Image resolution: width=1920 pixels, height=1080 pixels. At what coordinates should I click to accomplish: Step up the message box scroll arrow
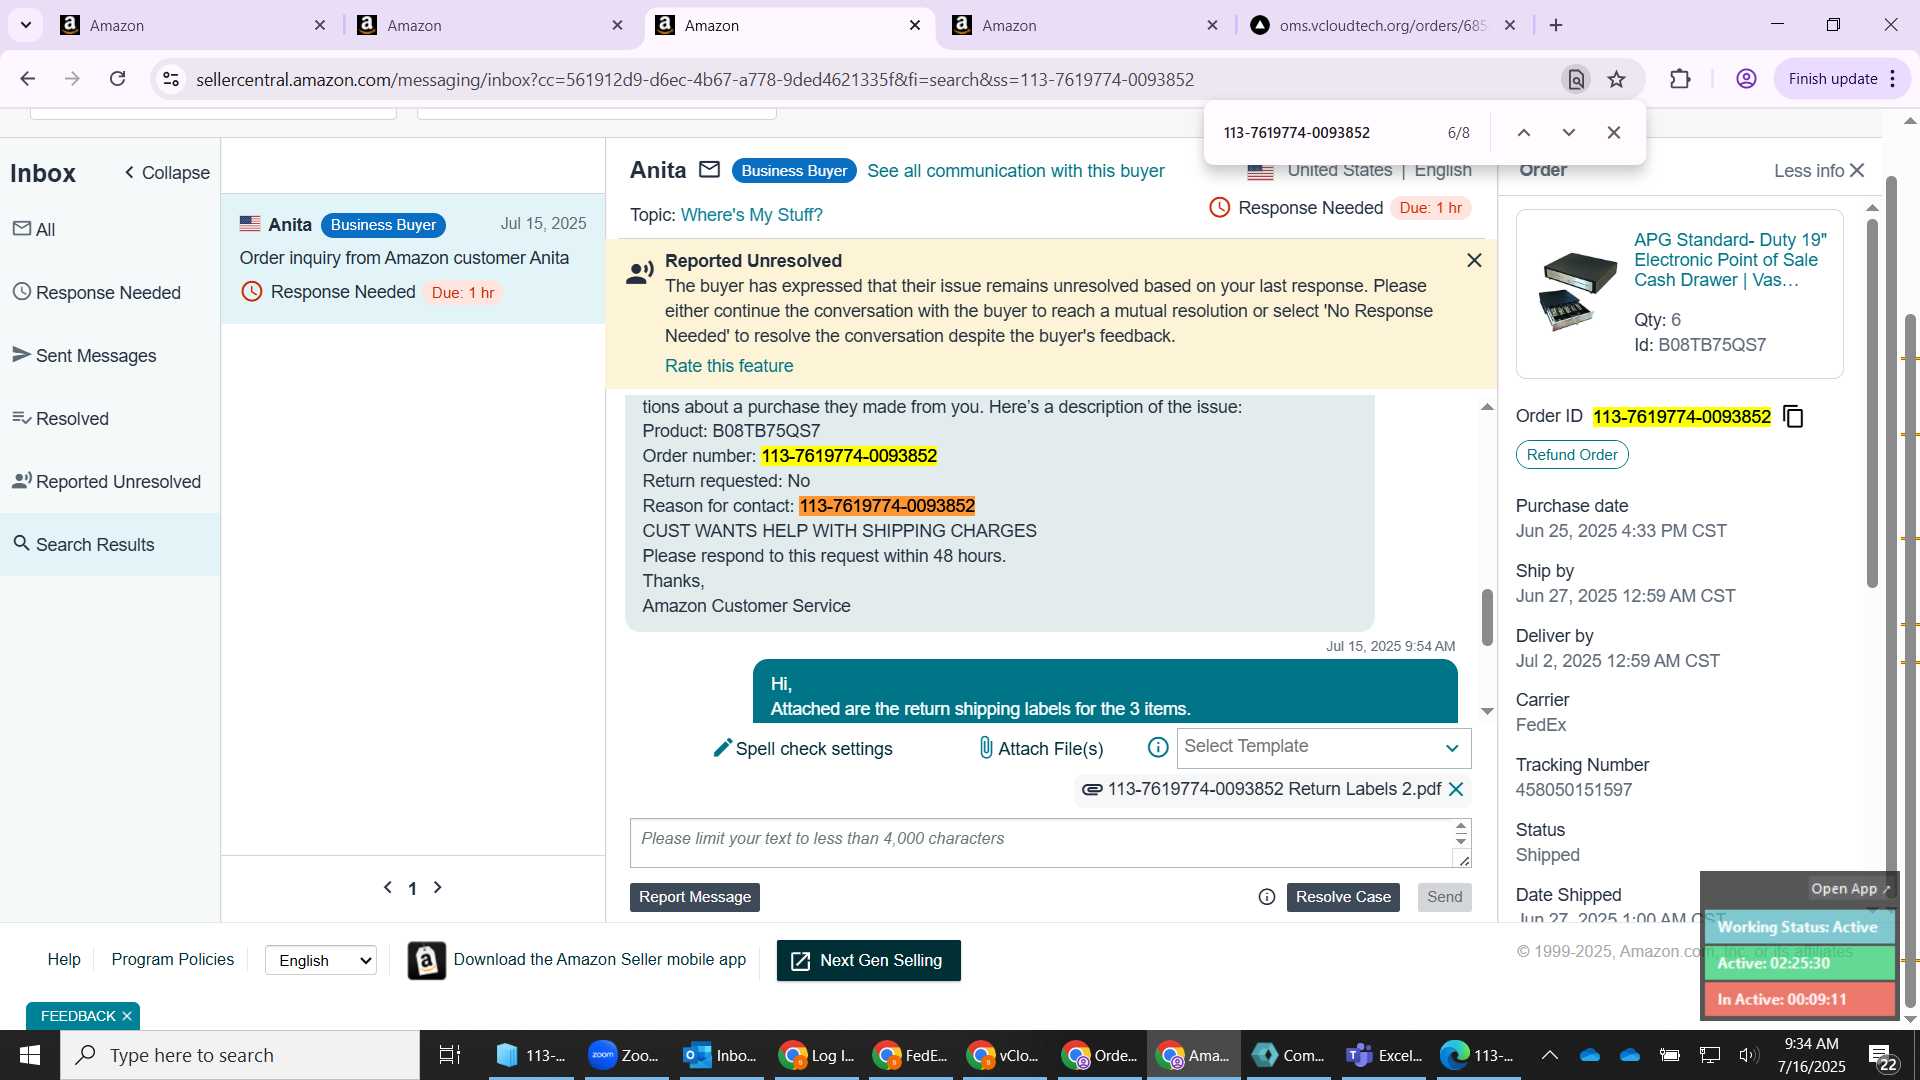(x=1461, y=827)
